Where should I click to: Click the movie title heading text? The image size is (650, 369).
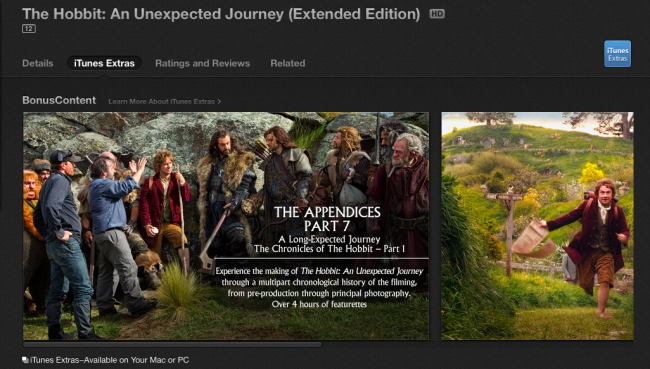click(x=221, y=14)
